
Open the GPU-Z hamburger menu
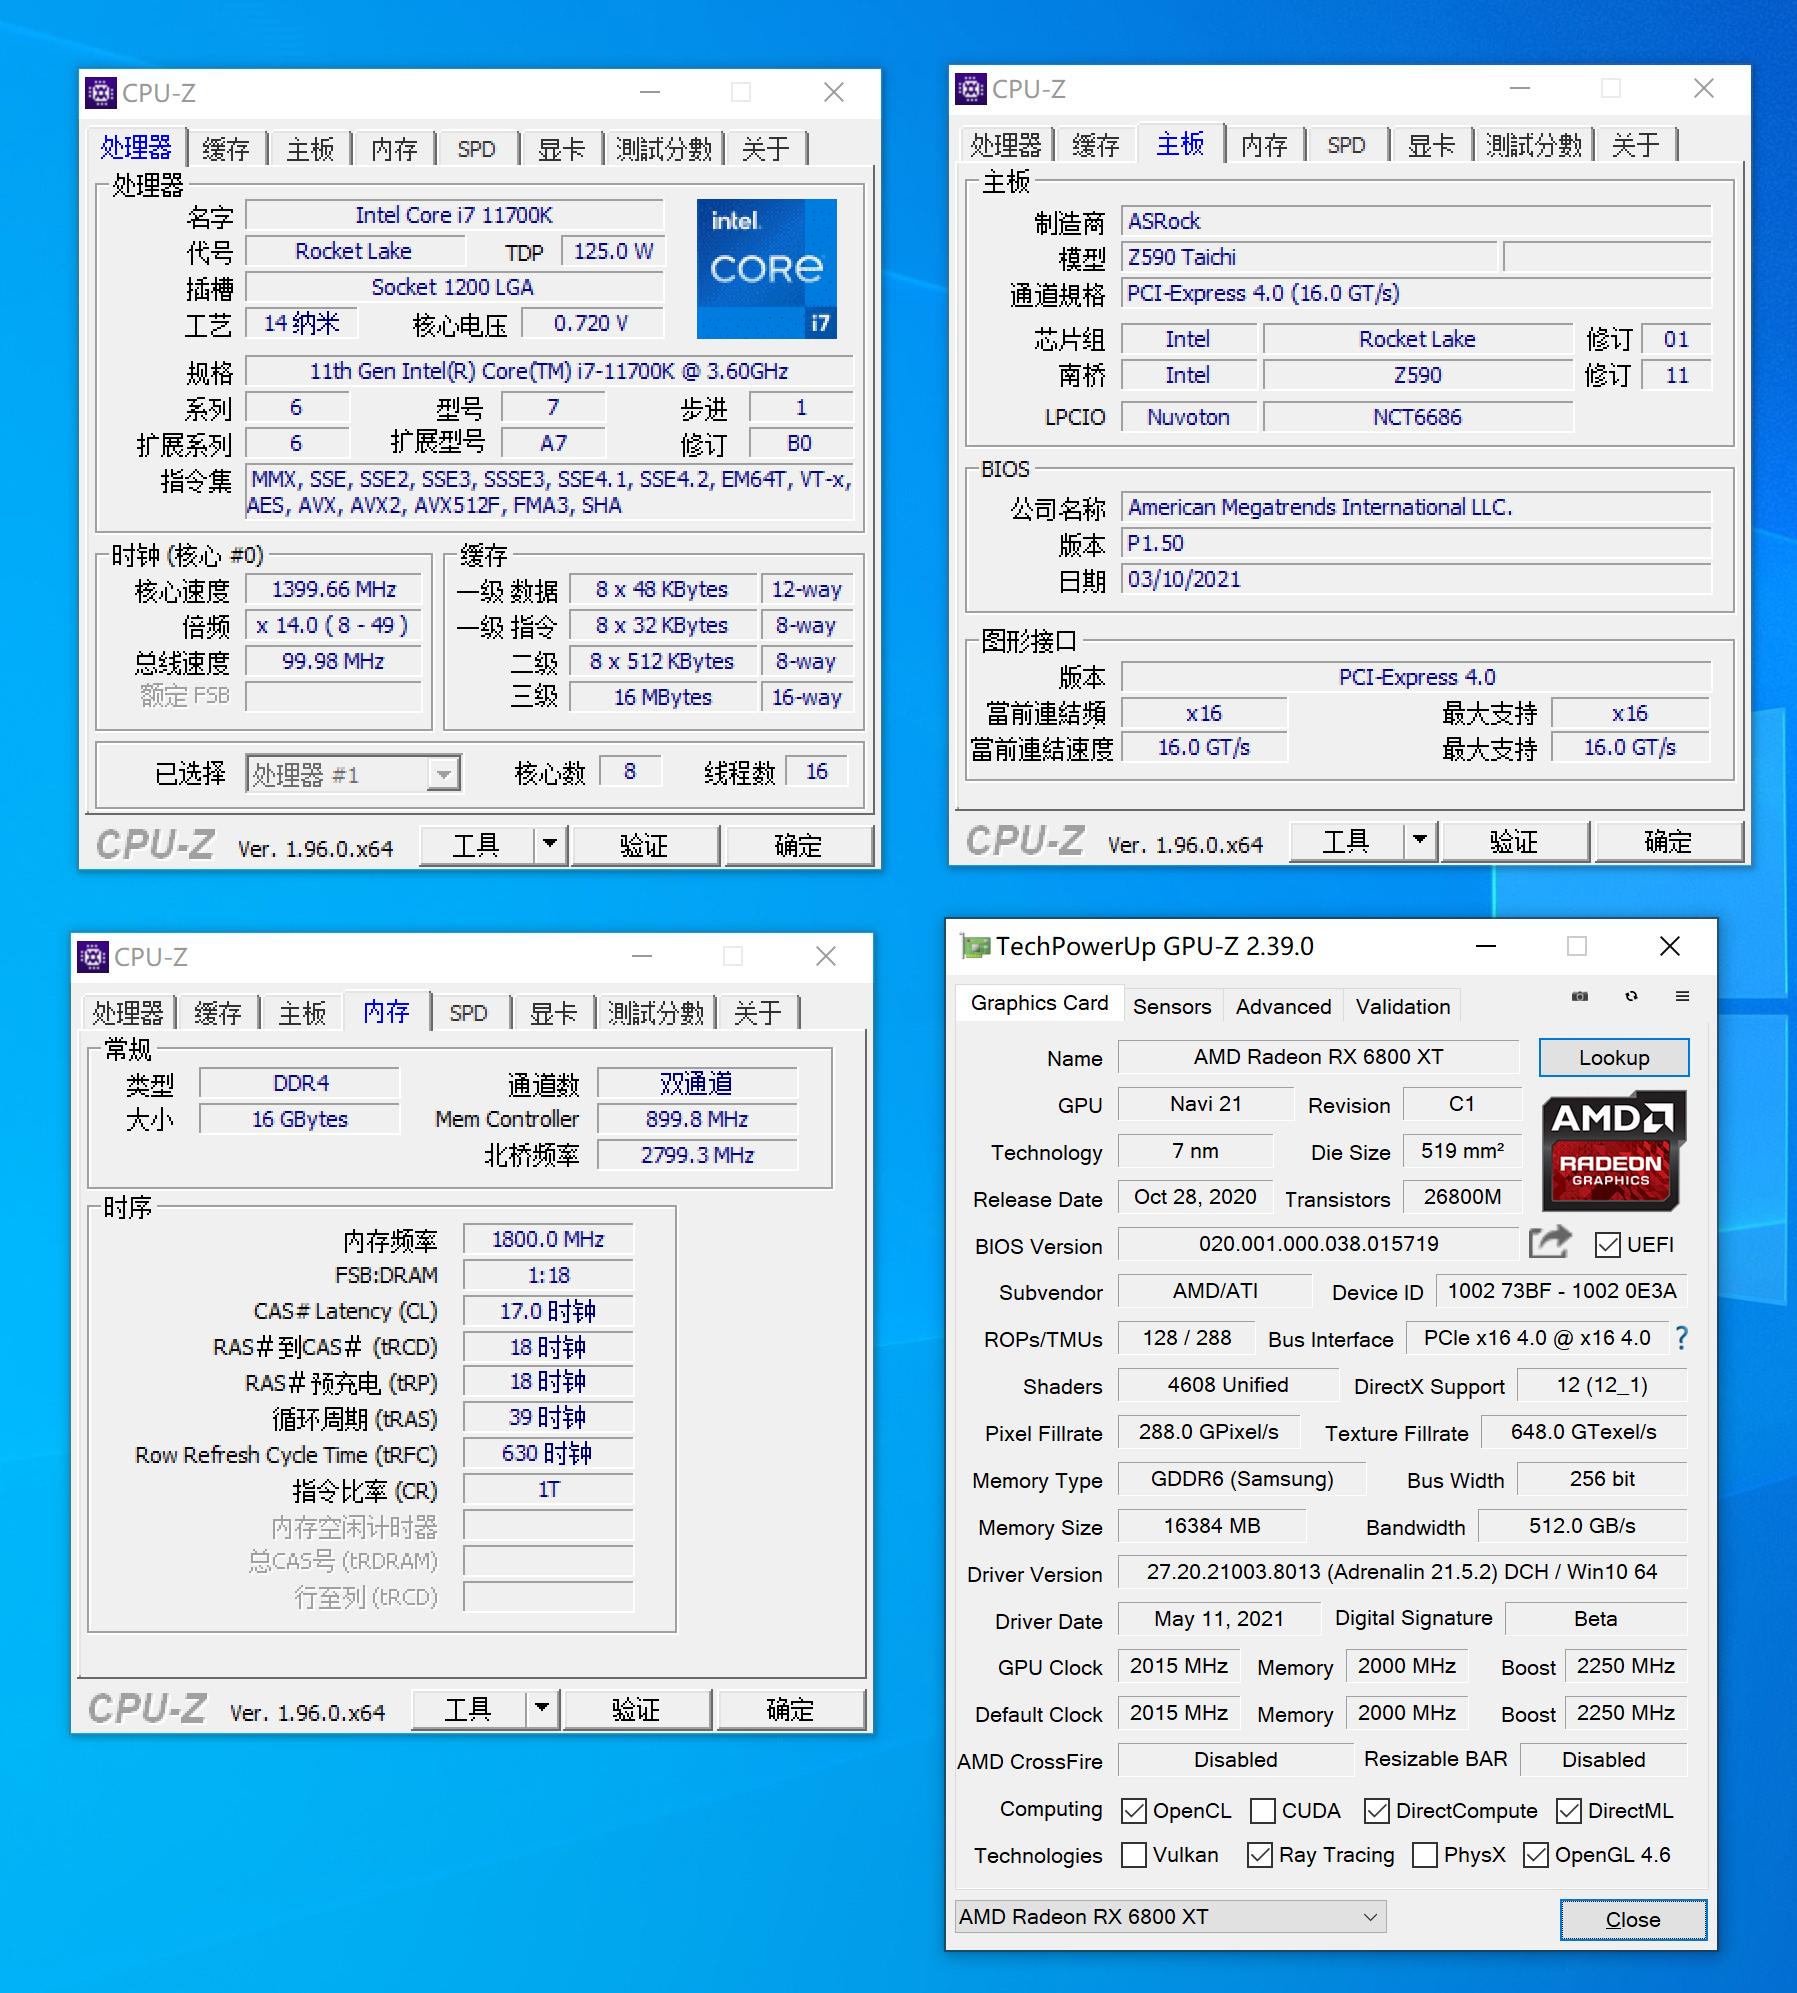coord(1684,997)
